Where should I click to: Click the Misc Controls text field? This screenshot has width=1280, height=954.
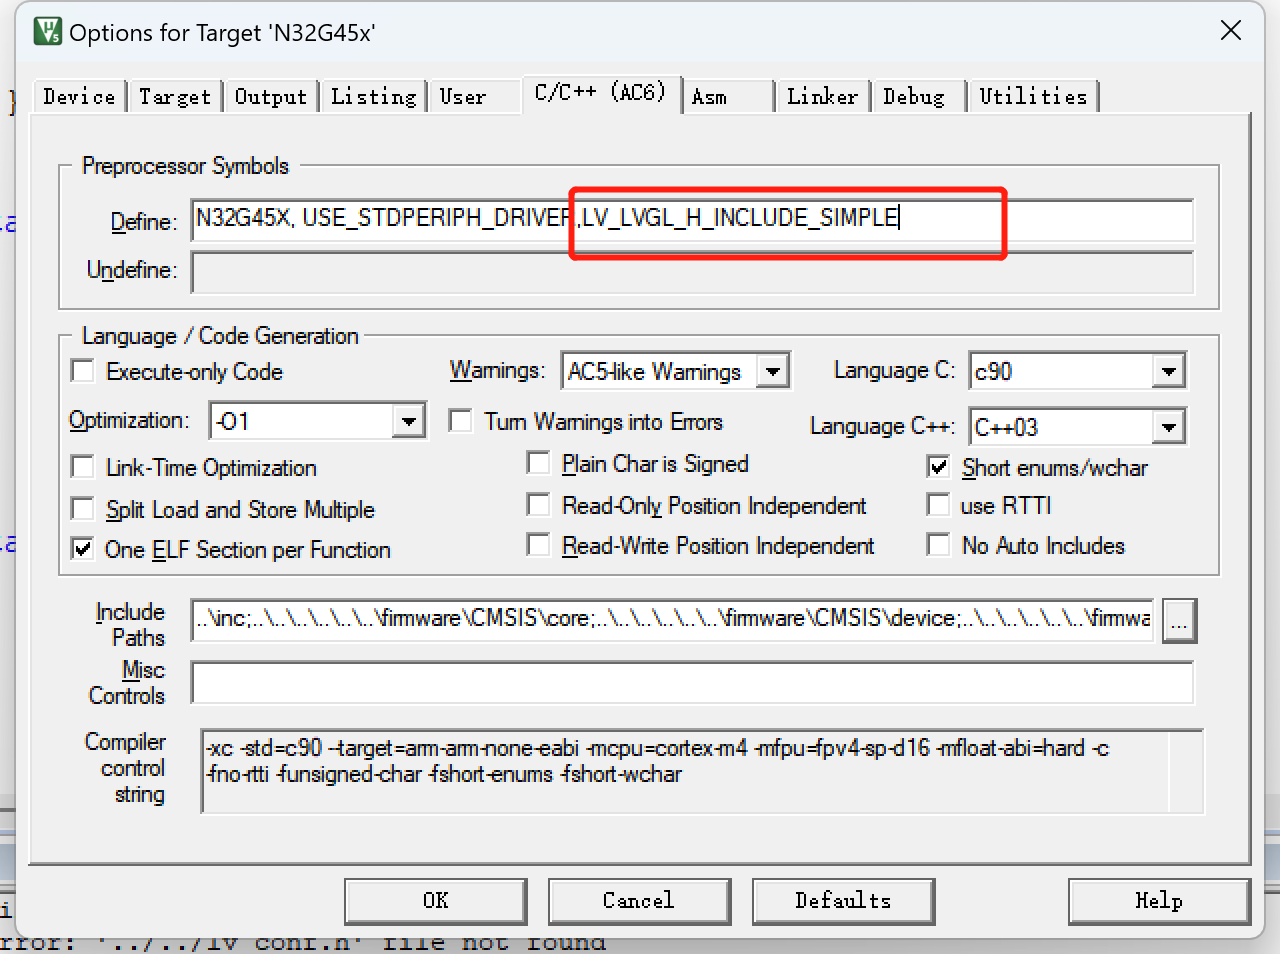click(x=690, y=683)
